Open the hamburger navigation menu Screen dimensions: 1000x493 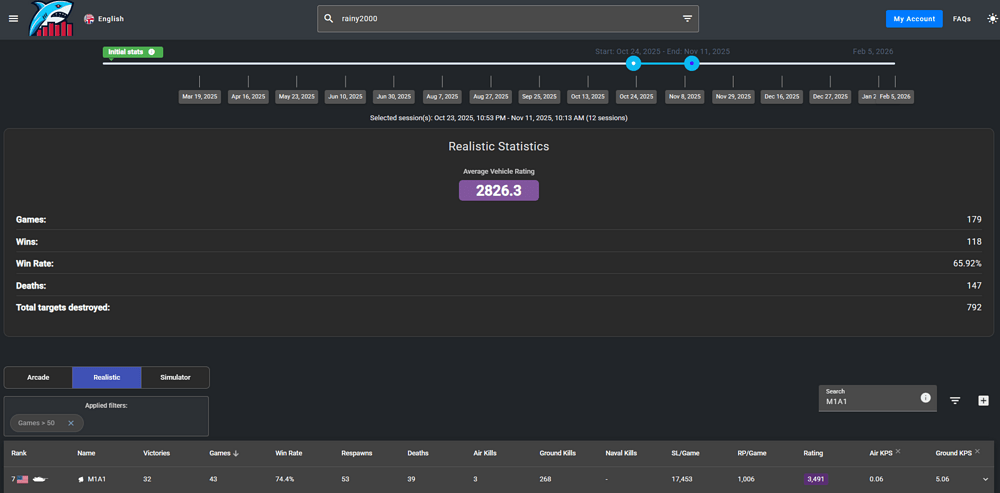[x=13, y=19]
